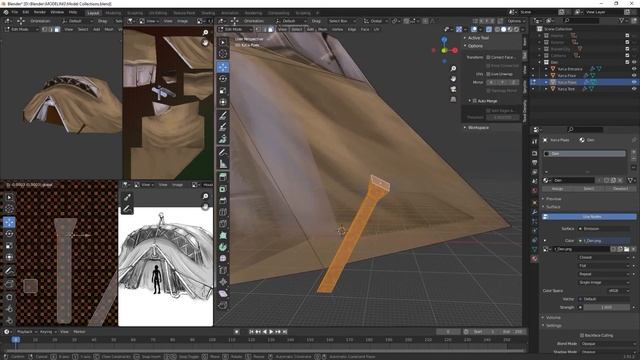
Task: Toggle visibility eye of selected Kerva Plates row
Action: 634,82
